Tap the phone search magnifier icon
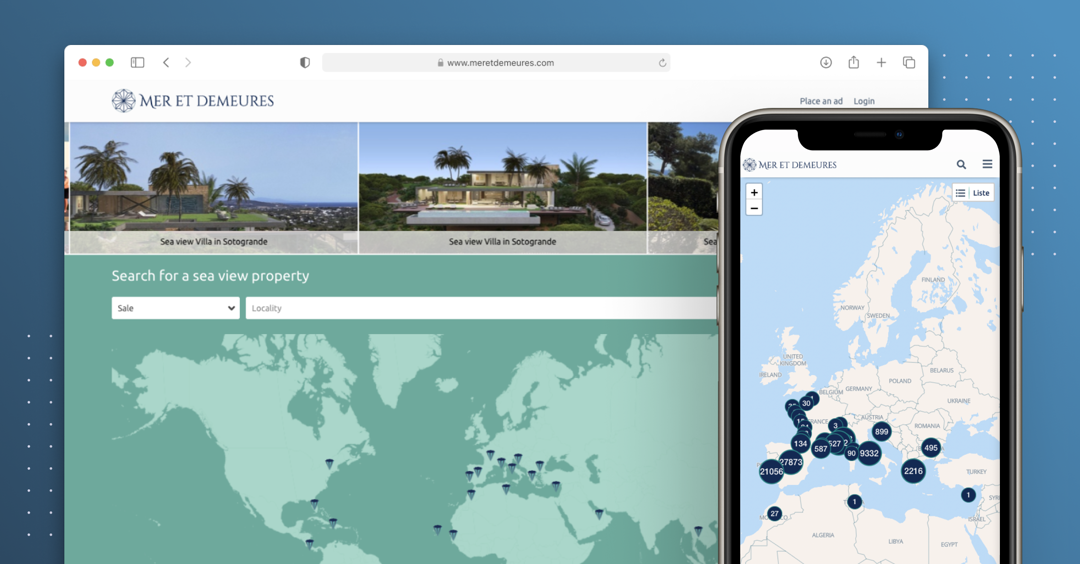The height and width of the screenshot is (564, 1080). [x=961, y=165]
